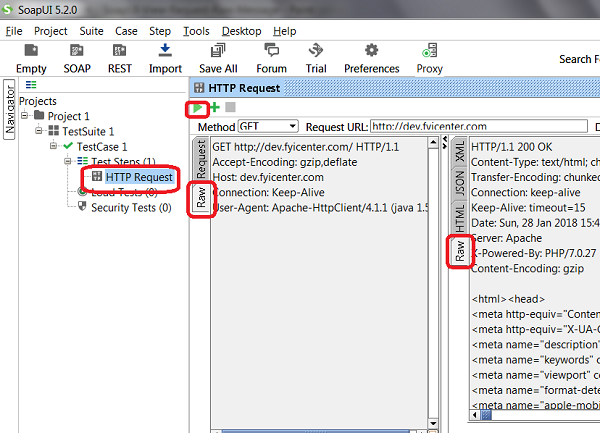Submit request with the green play button
The width and height of the screenshot is (600, 433).
(197, 108)
